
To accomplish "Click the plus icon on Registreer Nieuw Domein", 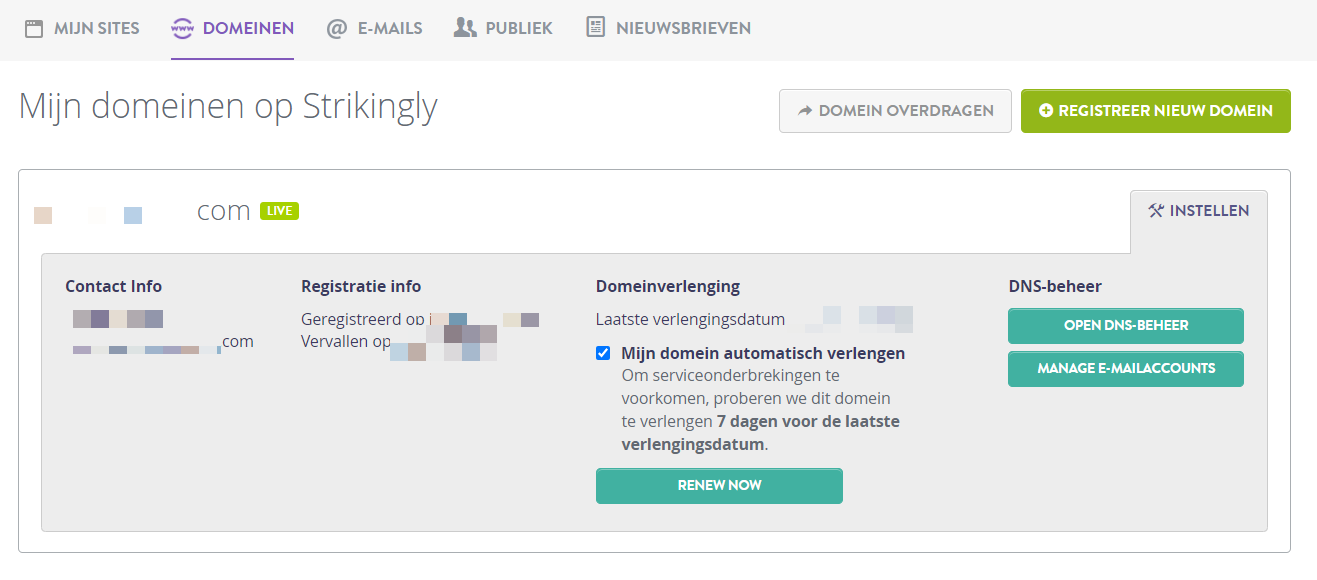I will click(1046, 111).
